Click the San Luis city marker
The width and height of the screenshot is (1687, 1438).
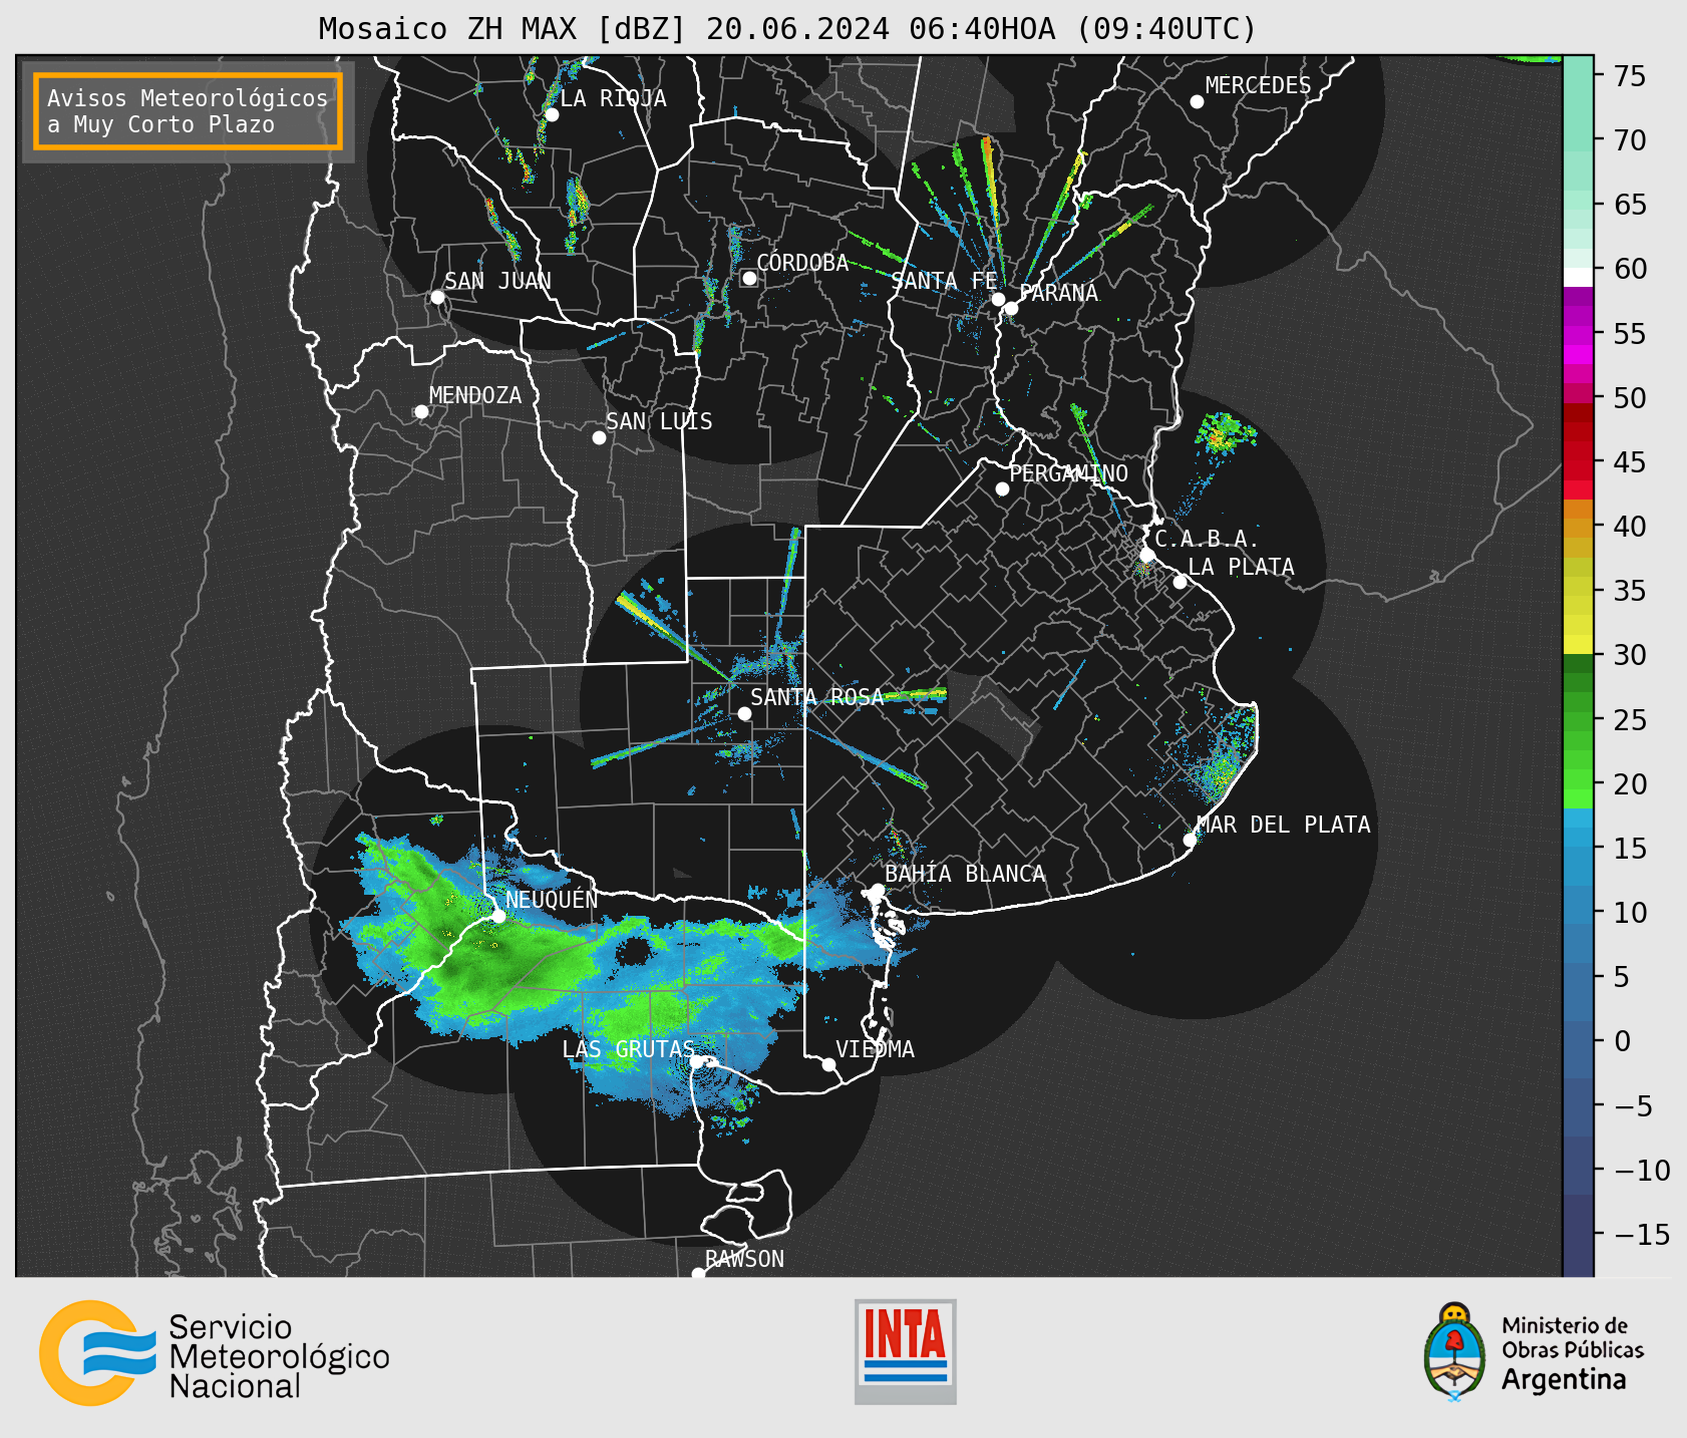click(x=599, y=438)
